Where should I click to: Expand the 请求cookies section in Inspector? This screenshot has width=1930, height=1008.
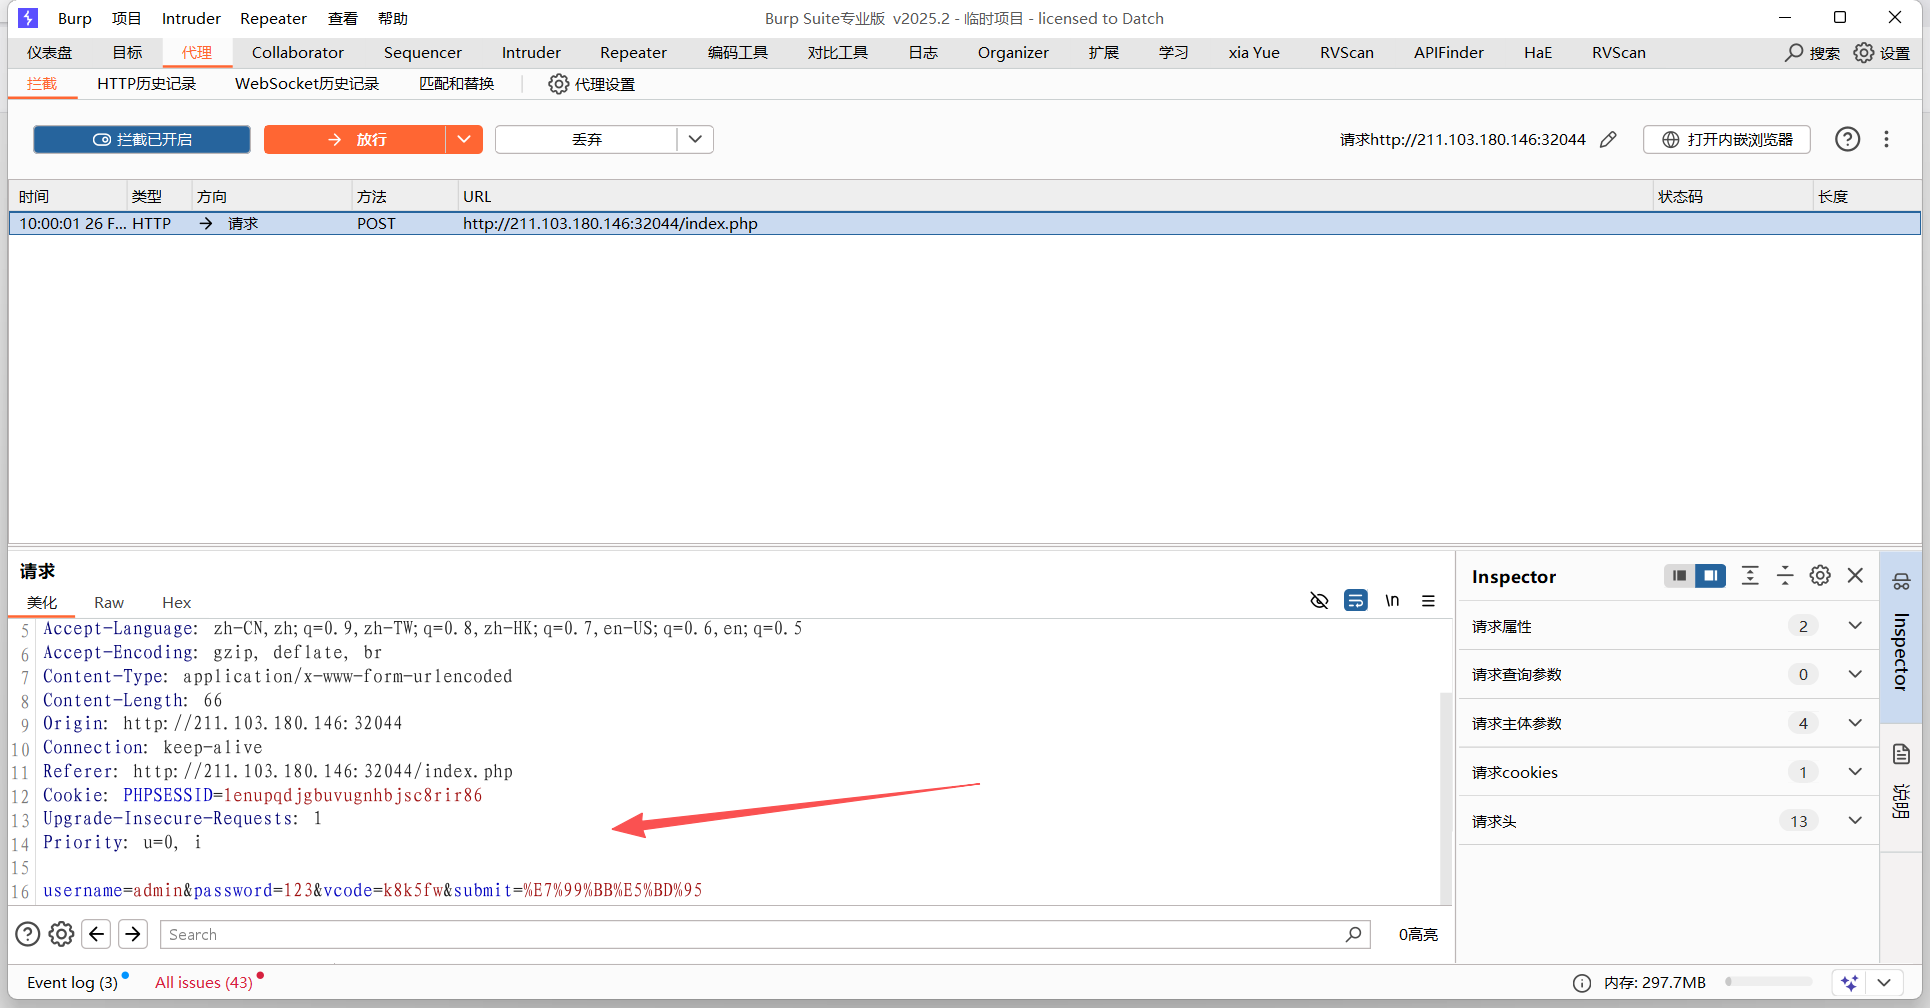1855,772
